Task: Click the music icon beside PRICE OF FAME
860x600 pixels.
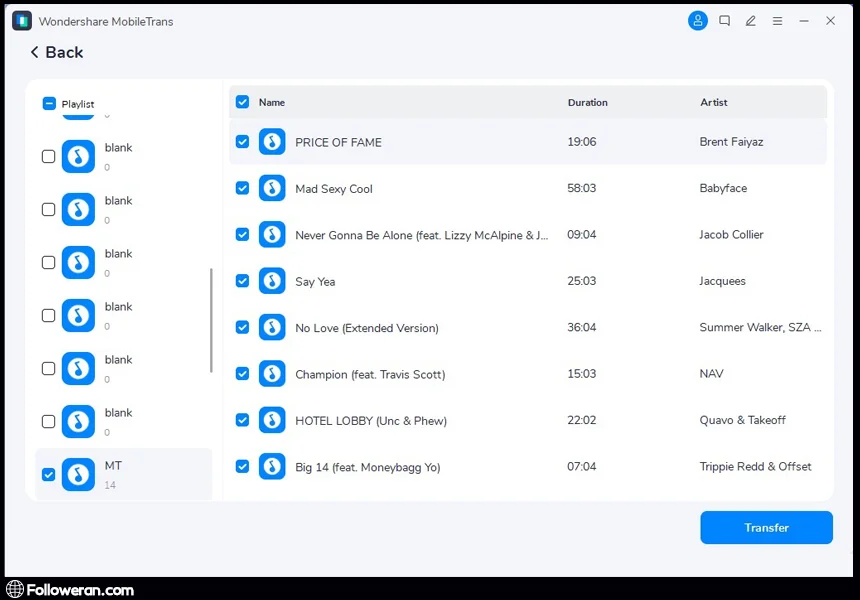Action: tap(272, 142)
